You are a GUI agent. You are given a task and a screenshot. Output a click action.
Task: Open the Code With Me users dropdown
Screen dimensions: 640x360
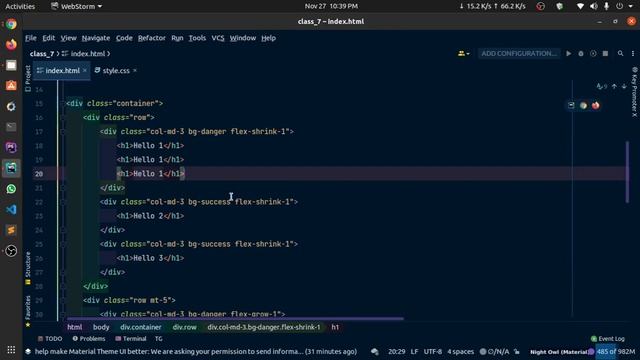[463, 53]
